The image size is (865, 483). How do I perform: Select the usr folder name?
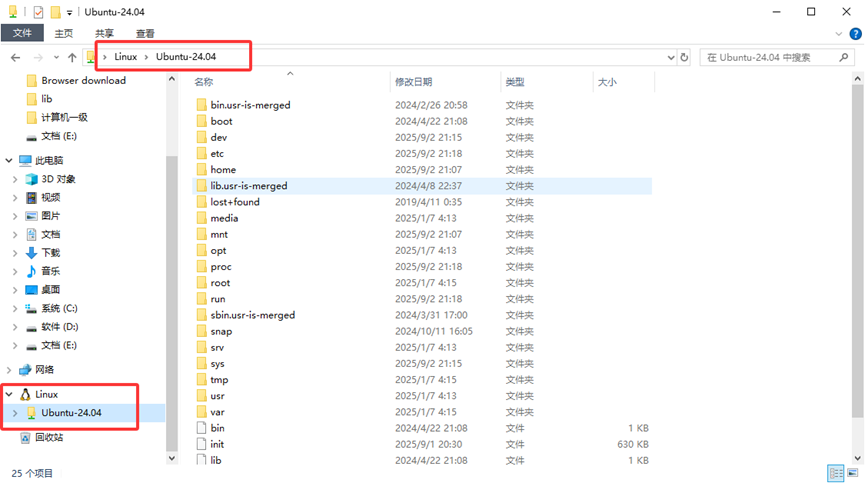[x=217, y=396]
